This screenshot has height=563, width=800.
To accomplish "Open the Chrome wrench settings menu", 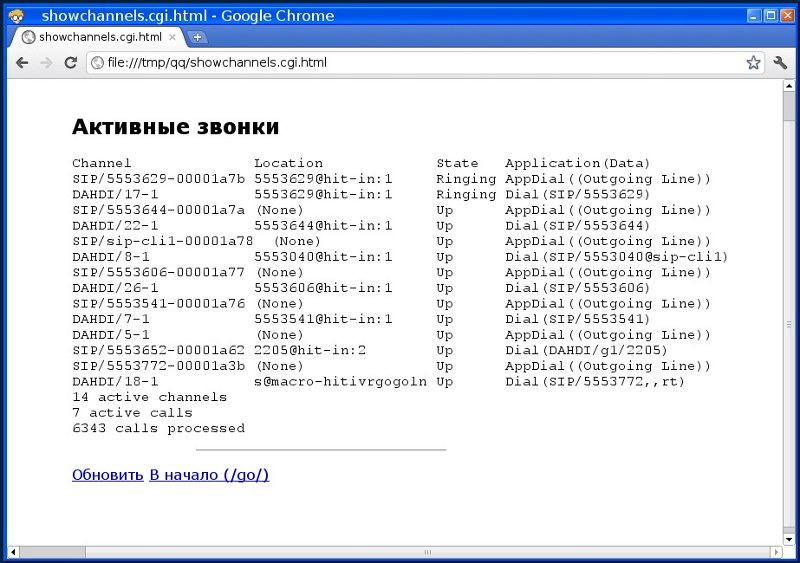I will (x=781, y=62).
